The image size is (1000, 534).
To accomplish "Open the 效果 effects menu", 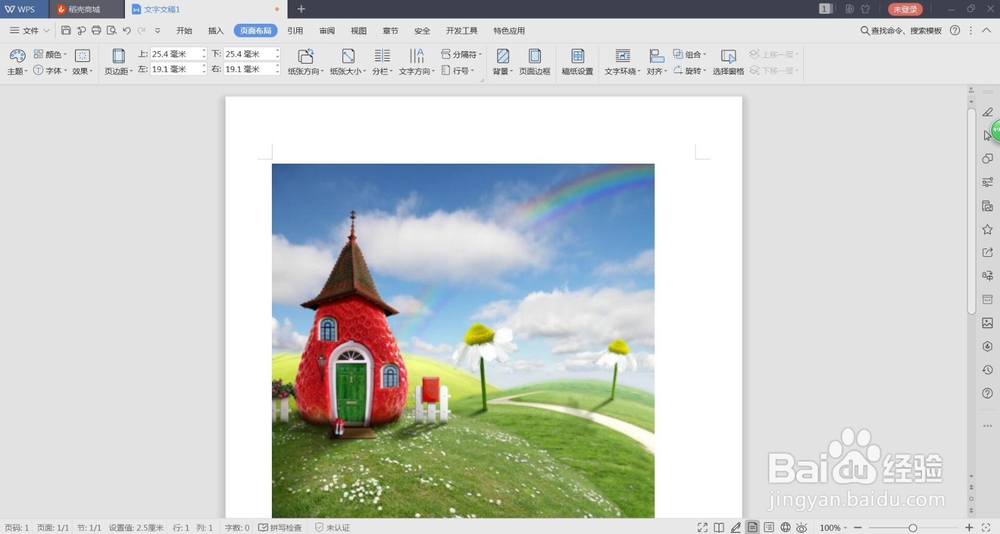I will [82, 63].
